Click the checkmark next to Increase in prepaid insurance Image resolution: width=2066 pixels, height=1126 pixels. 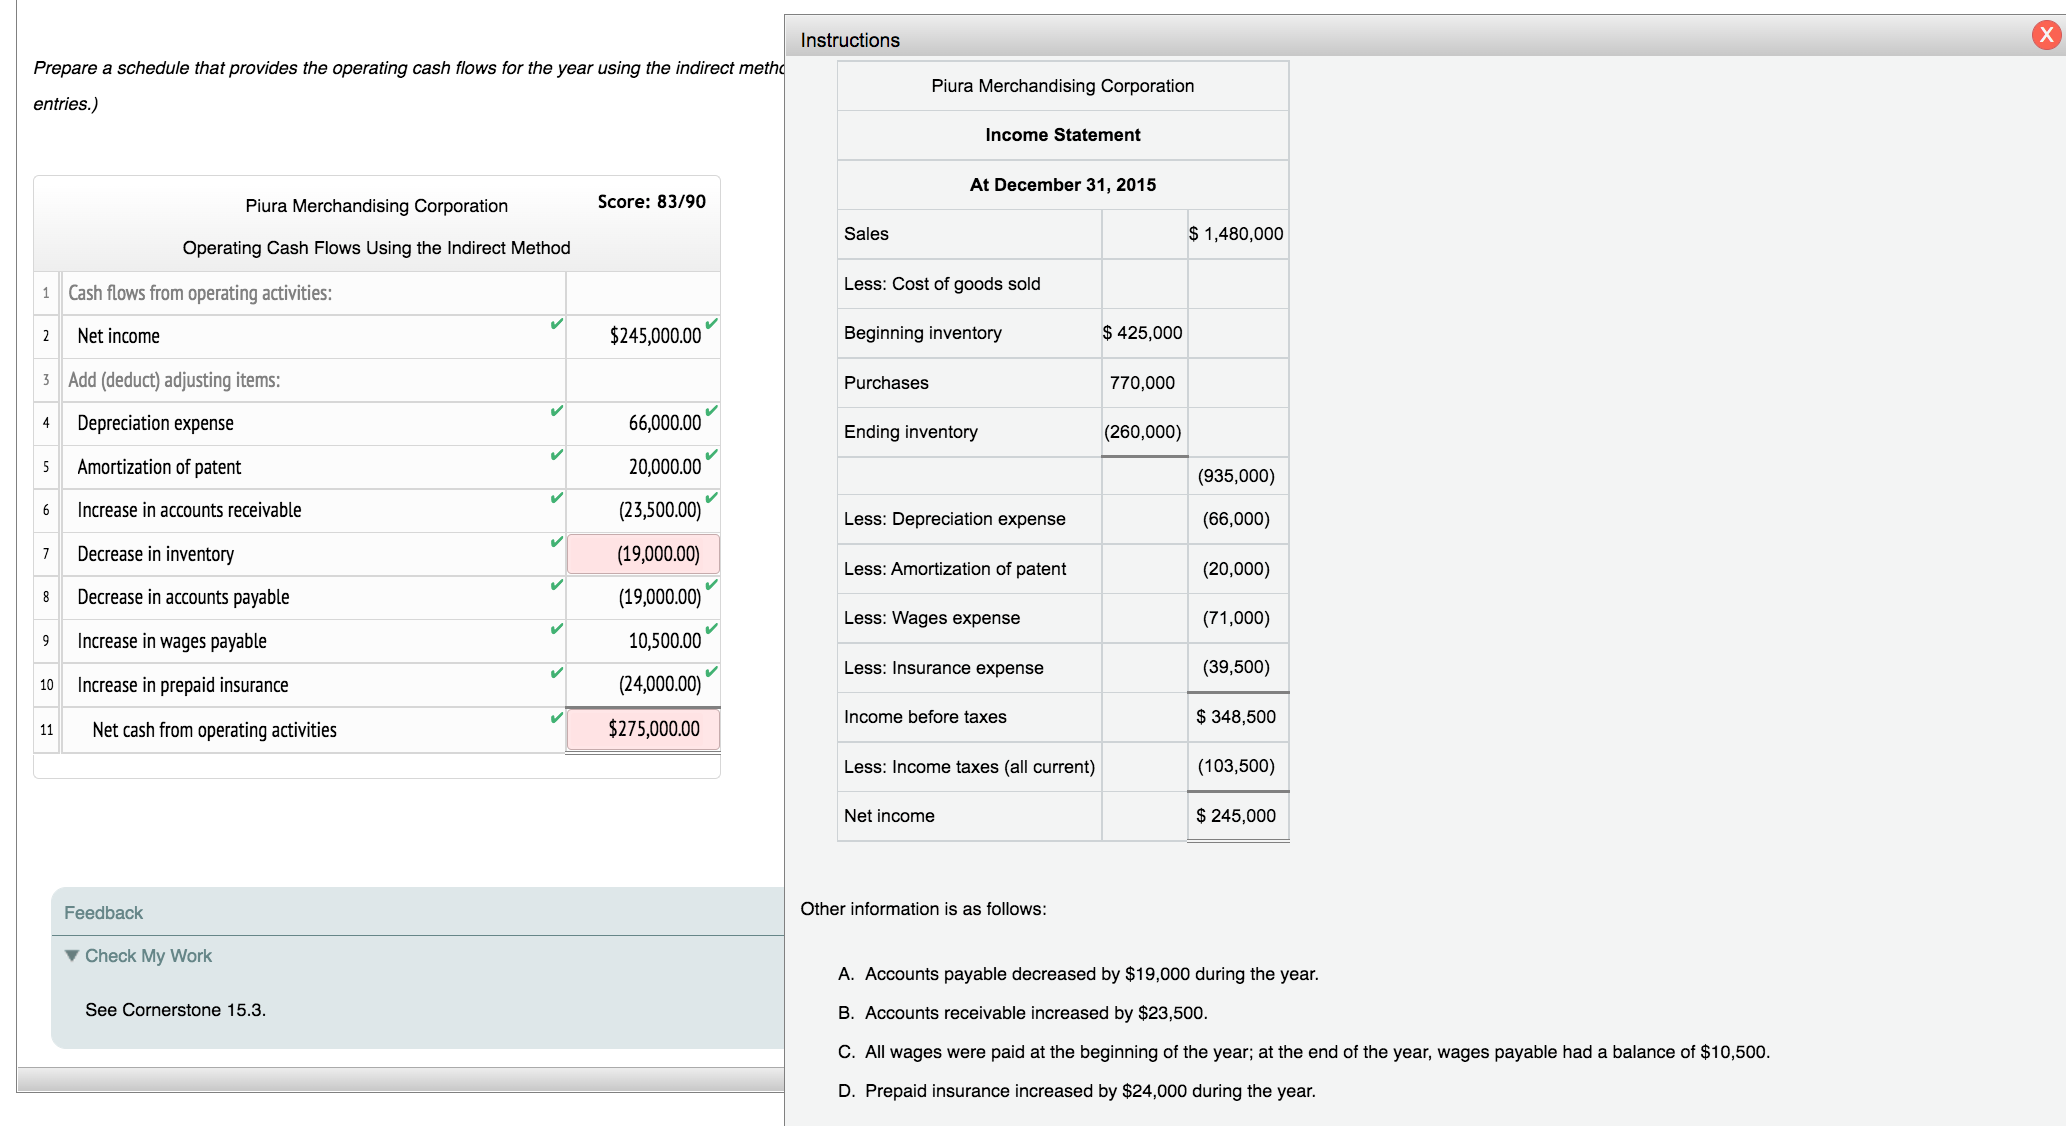(555, 673)
